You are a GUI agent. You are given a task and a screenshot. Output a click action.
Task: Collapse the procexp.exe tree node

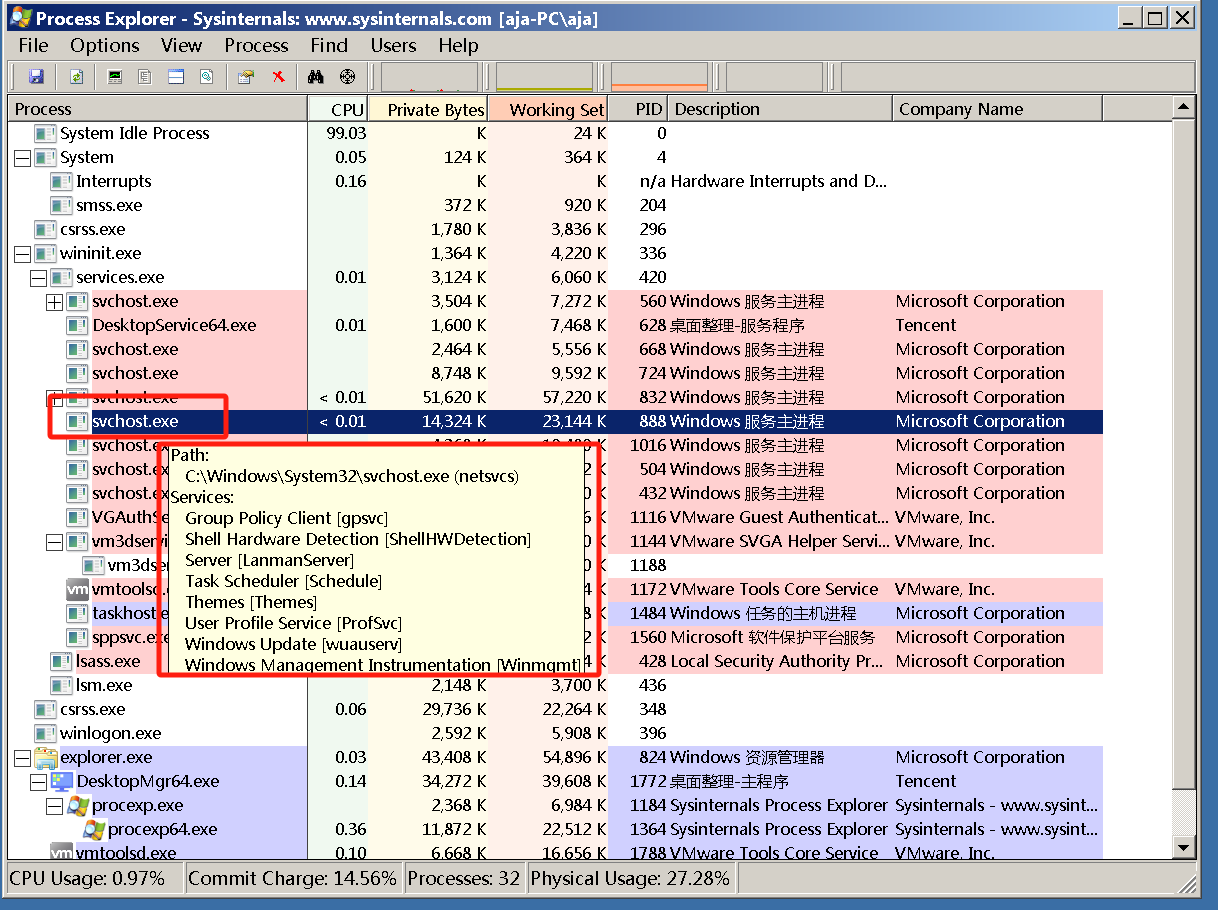(54, 806)
